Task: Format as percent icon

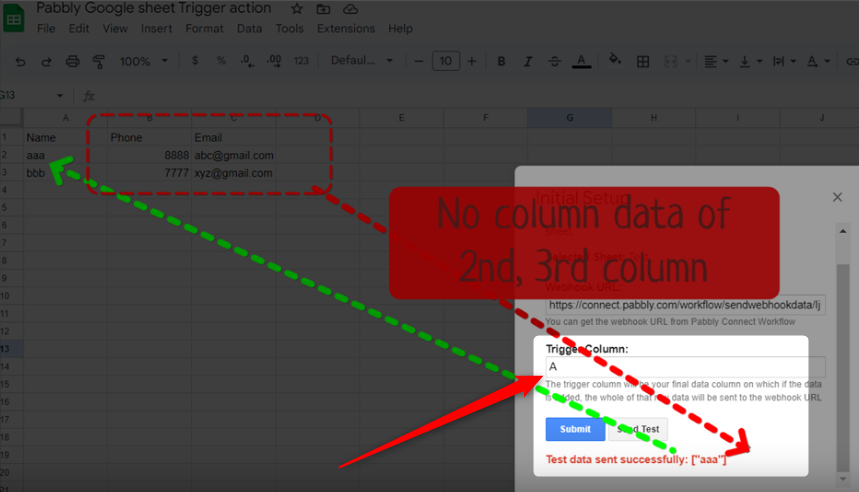Action: 221,61
